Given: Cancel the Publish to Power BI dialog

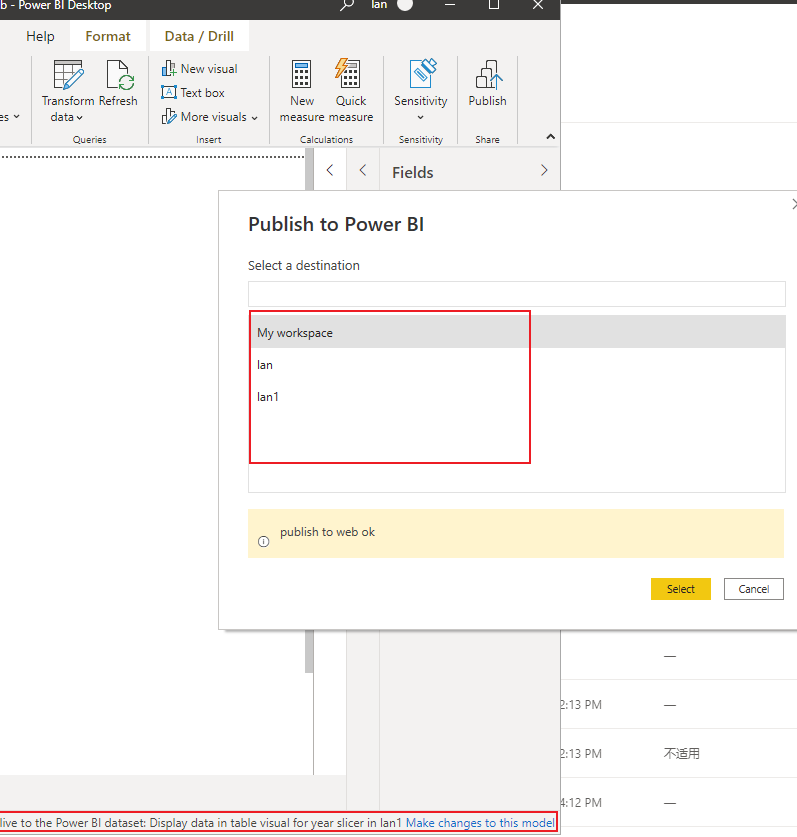Looking at the screenshot, I should [x=754, y=589].
